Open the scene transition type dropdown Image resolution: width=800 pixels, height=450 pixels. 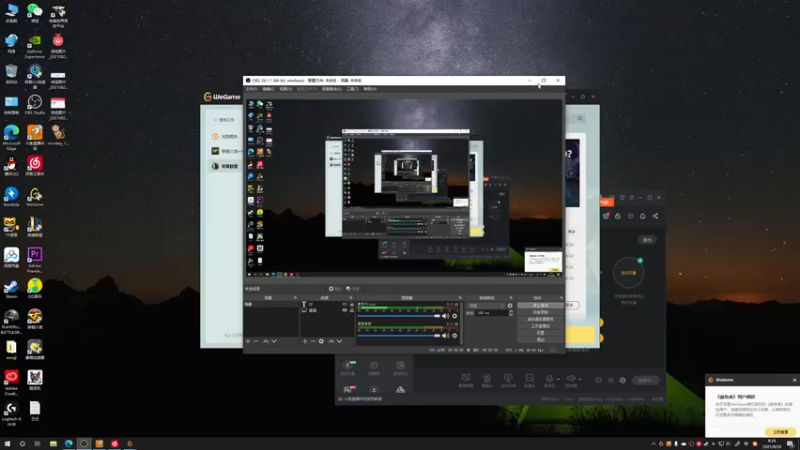487,306
